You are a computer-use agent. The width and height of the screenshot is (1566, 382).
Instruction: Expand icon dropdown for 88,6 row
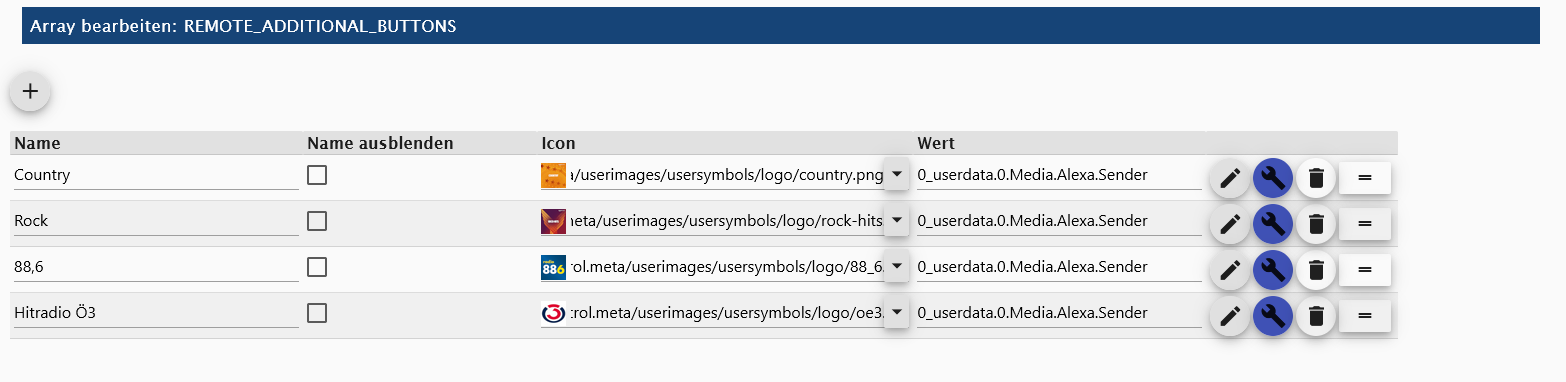coord(897,267)
